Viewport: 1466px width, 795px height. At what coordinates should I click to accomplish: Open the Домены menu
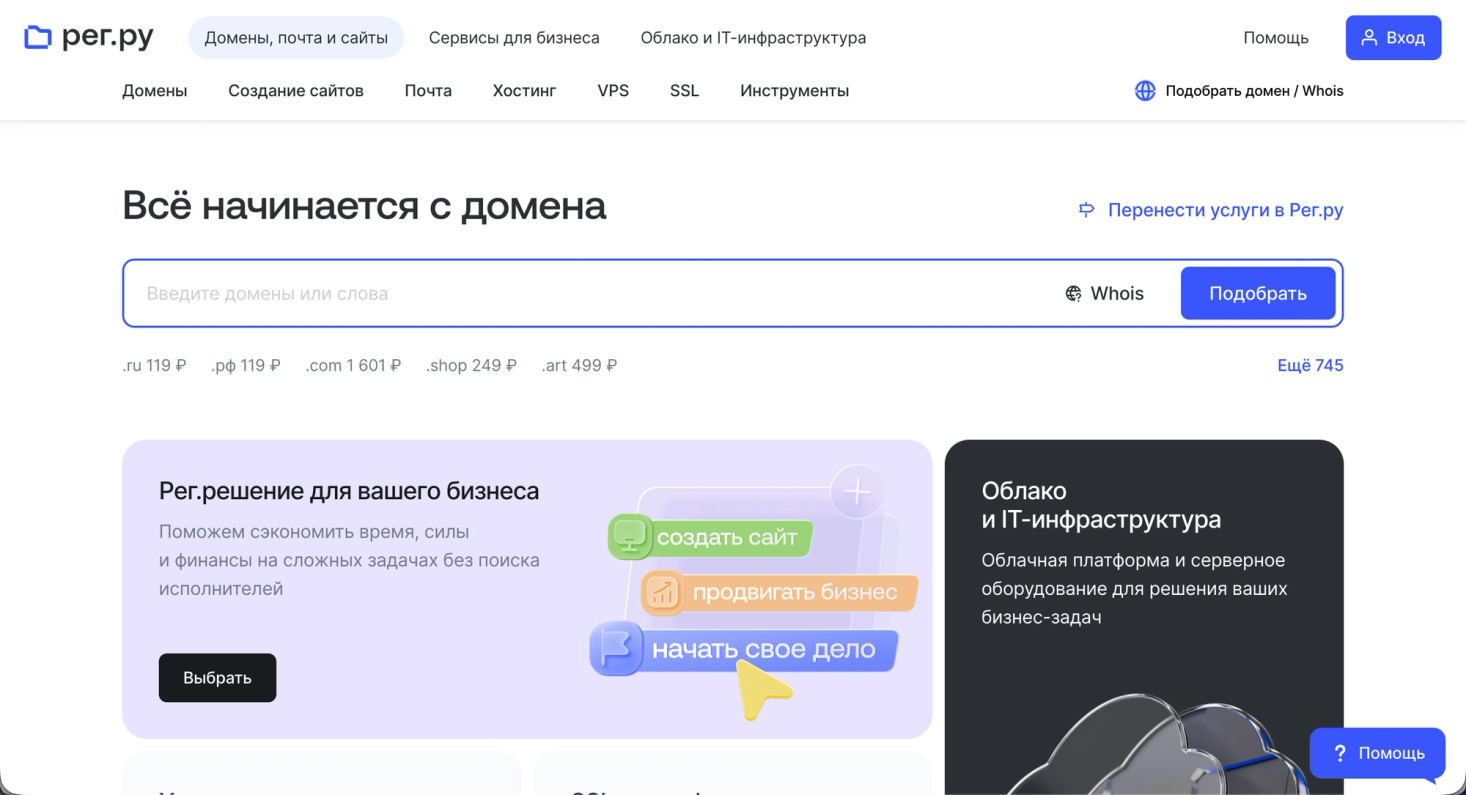tap(155, 91)
